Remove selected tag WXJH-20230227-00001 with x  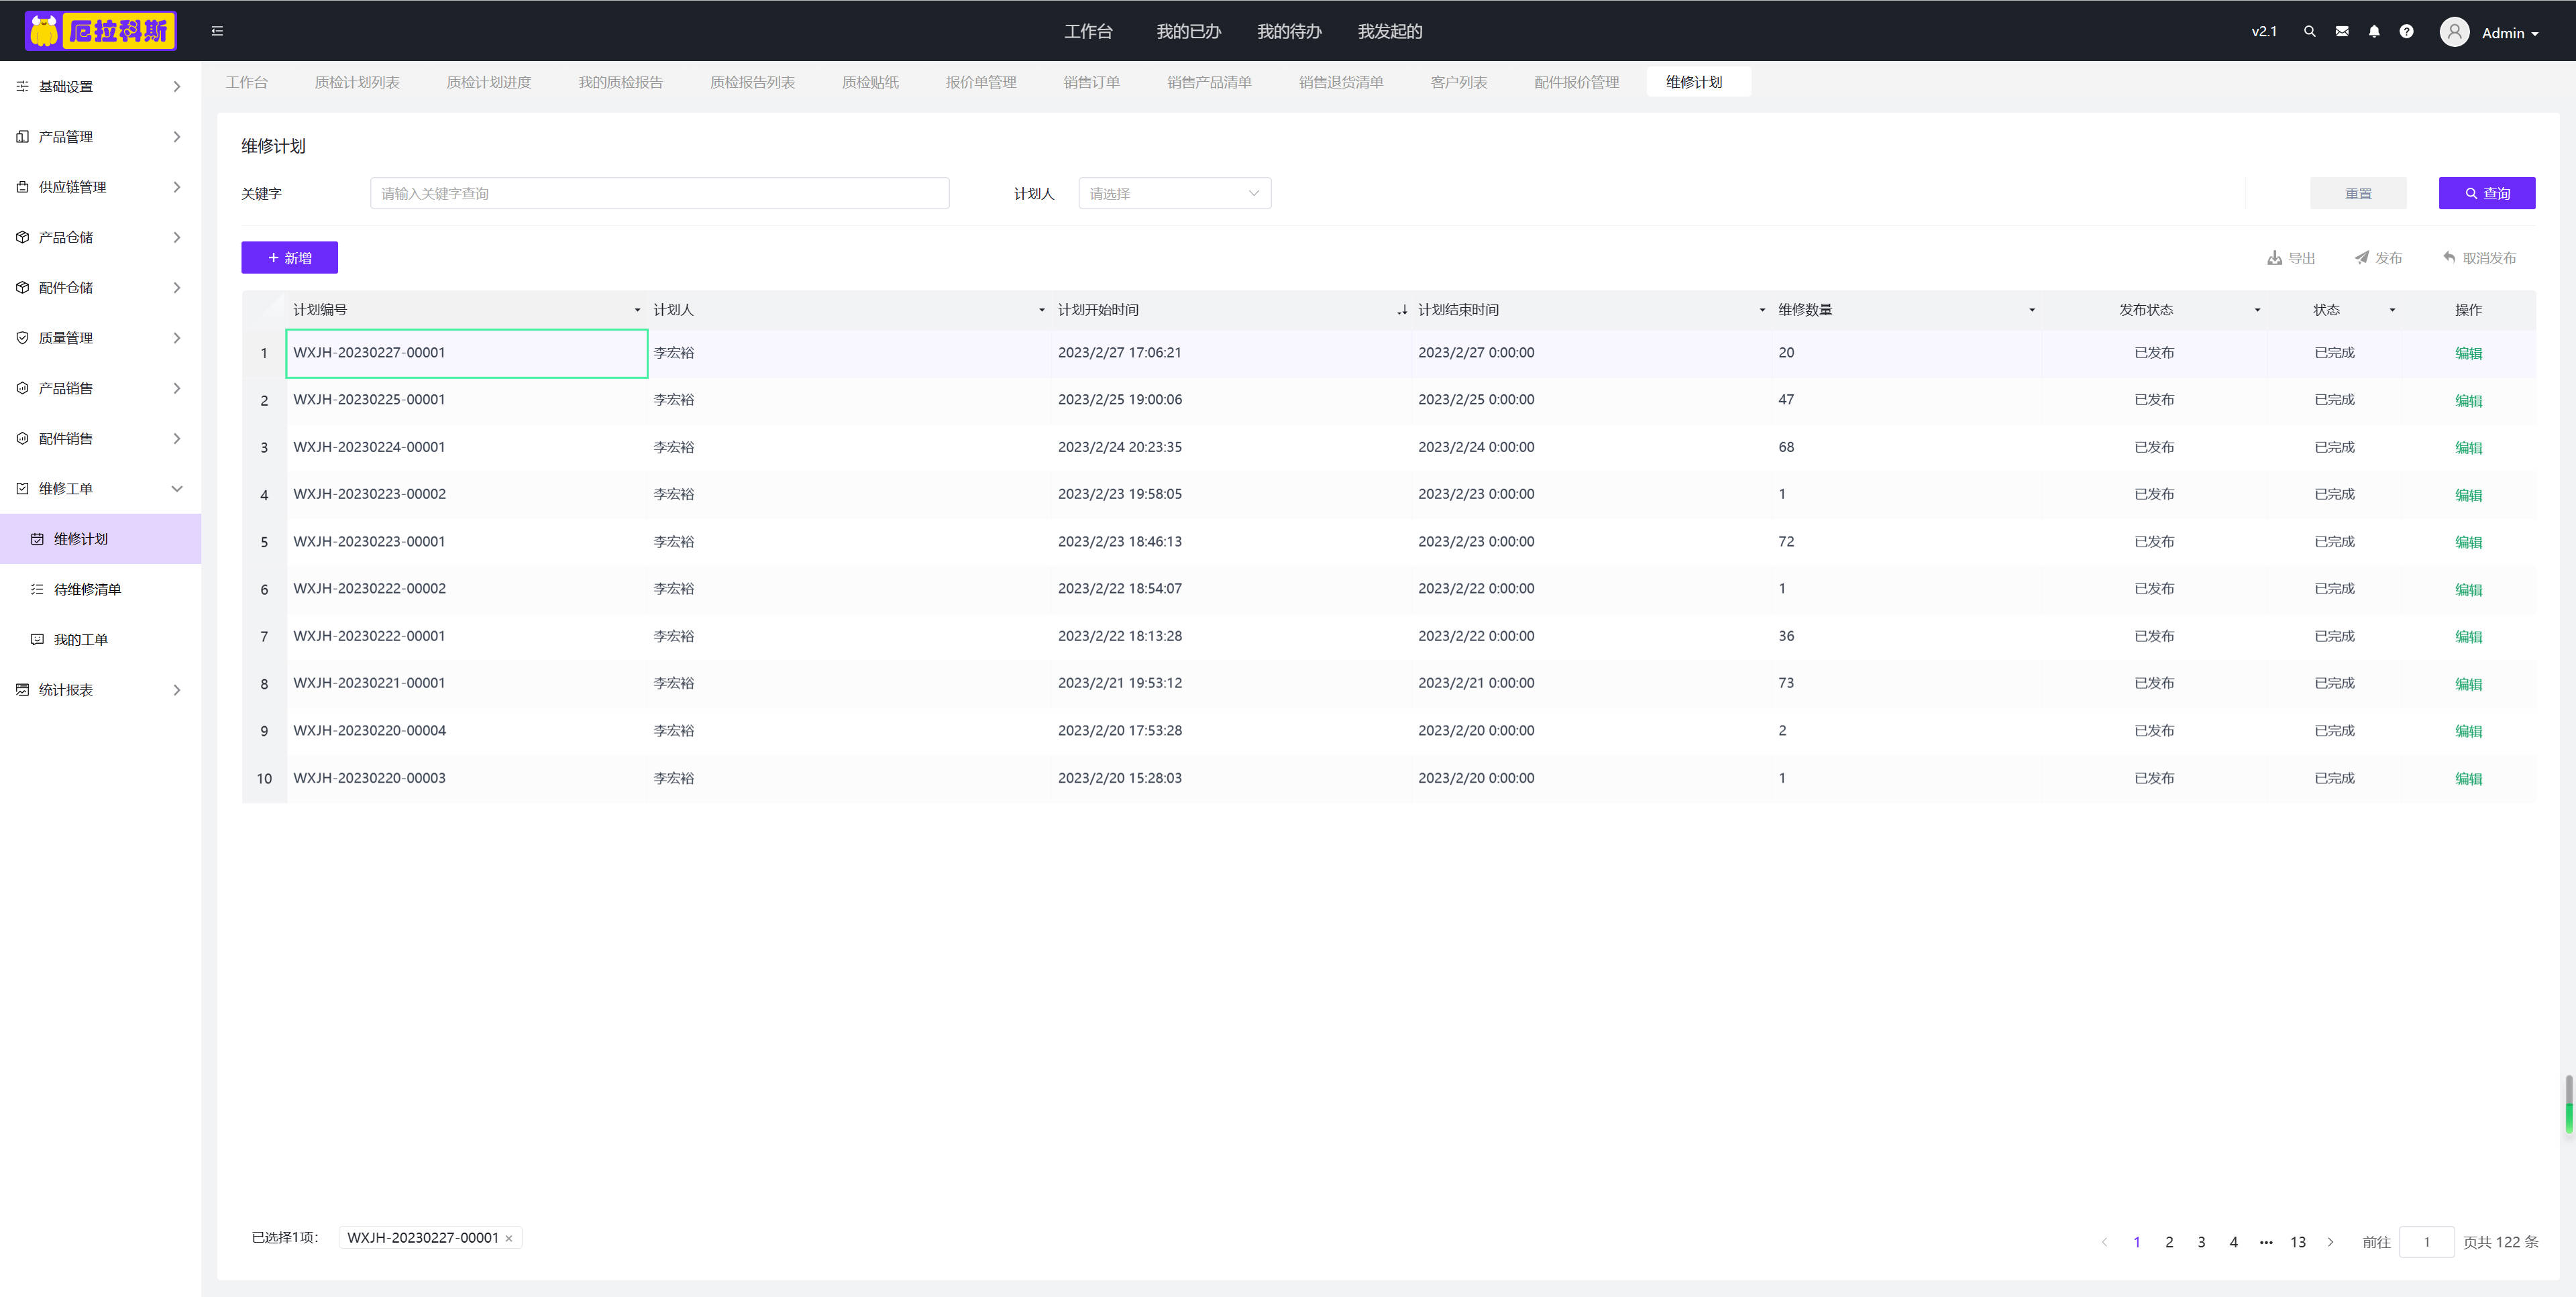pos(509,1238)
